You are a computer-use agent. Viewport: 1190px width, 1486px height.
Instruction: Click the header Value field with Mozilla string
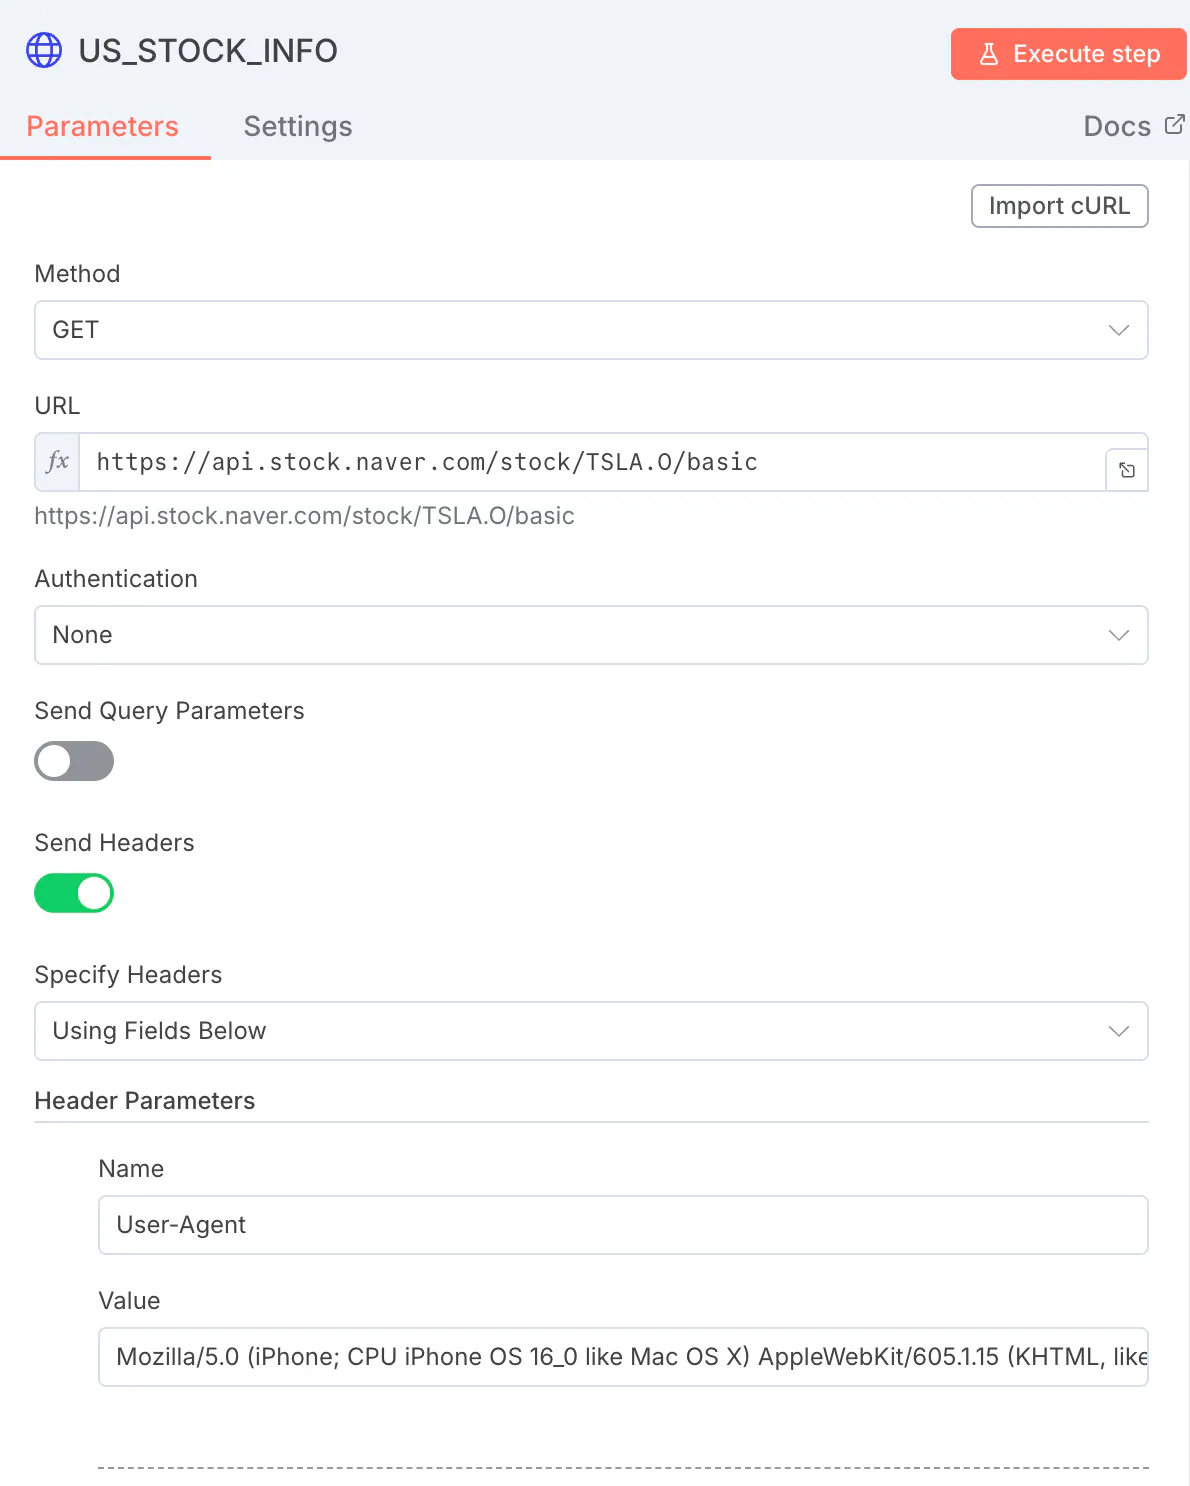[622, 1357]
